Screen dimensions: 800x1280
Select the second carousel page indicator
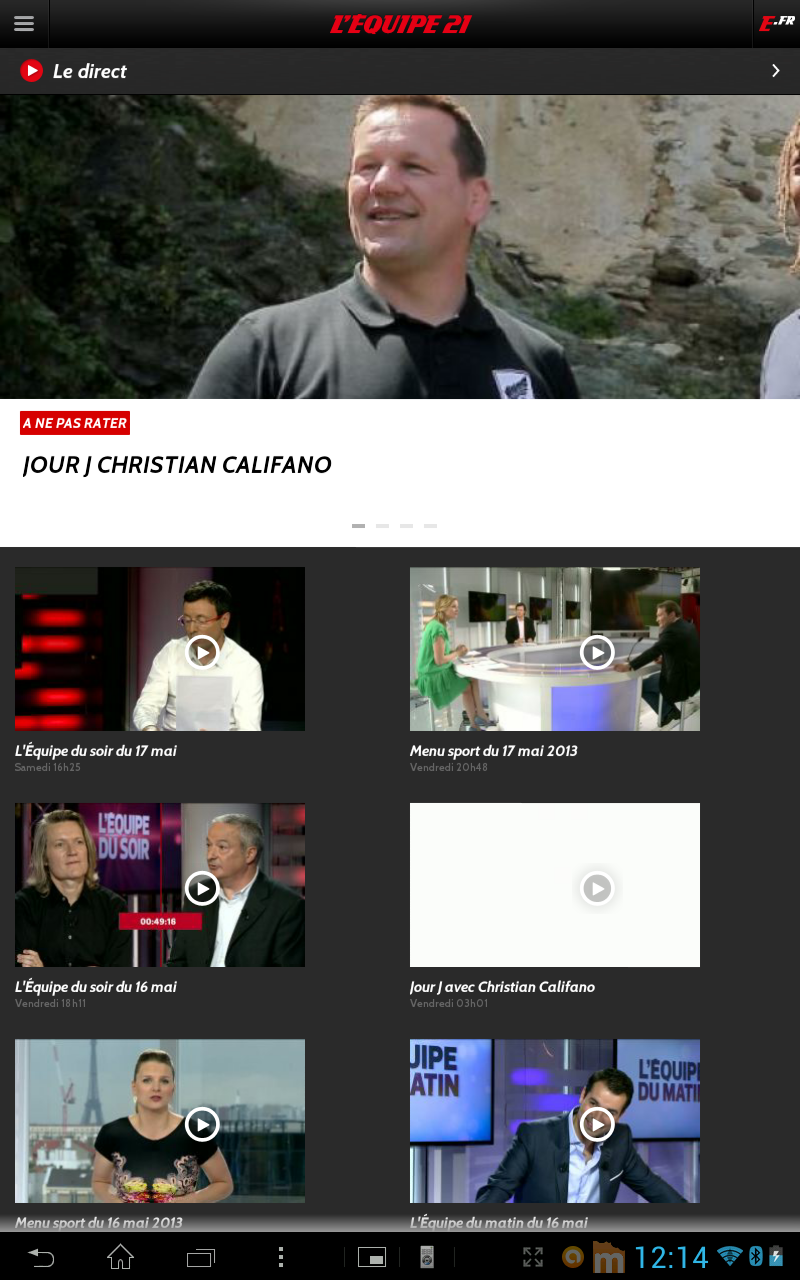(382, 526)
